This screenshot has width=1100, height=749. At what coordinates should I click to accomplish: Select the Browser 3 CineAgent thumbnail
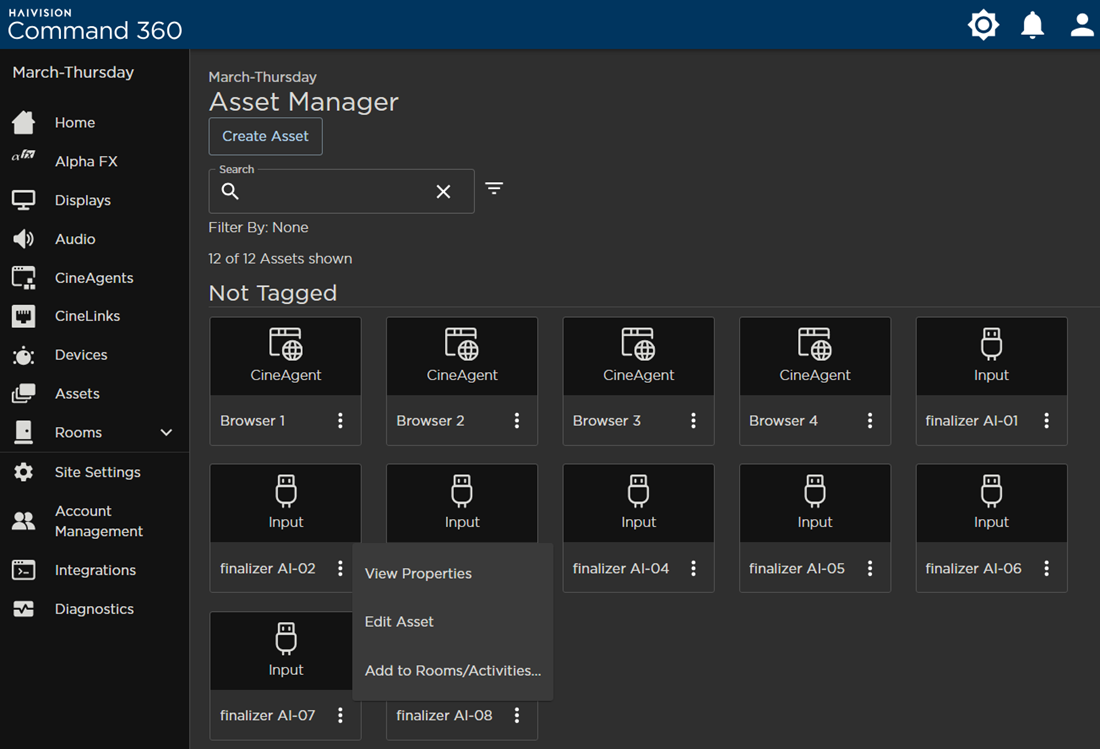(638, 356)
